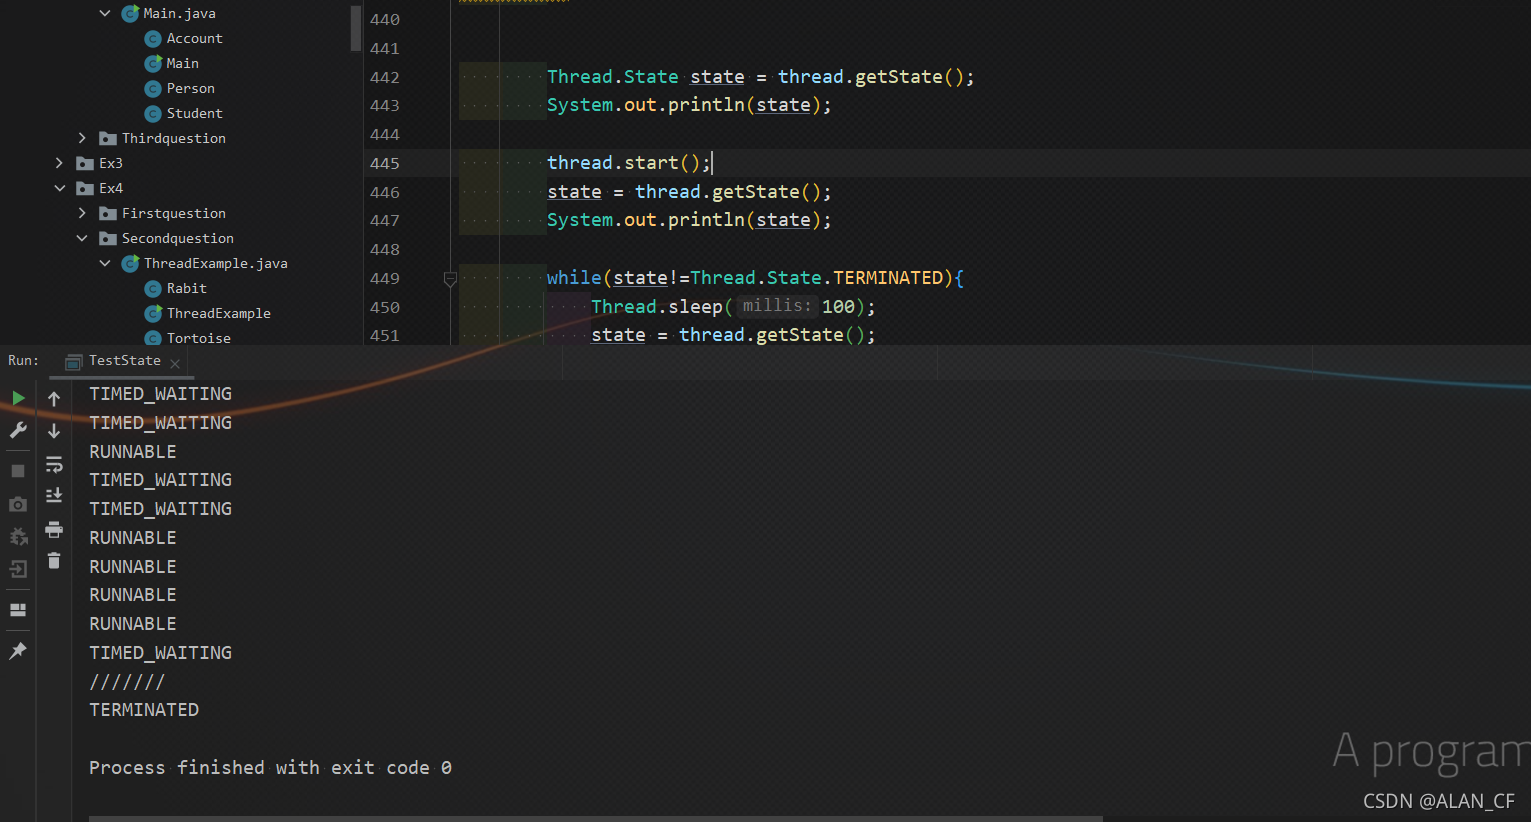Select the Tortoise class

(x=198, y=338)
